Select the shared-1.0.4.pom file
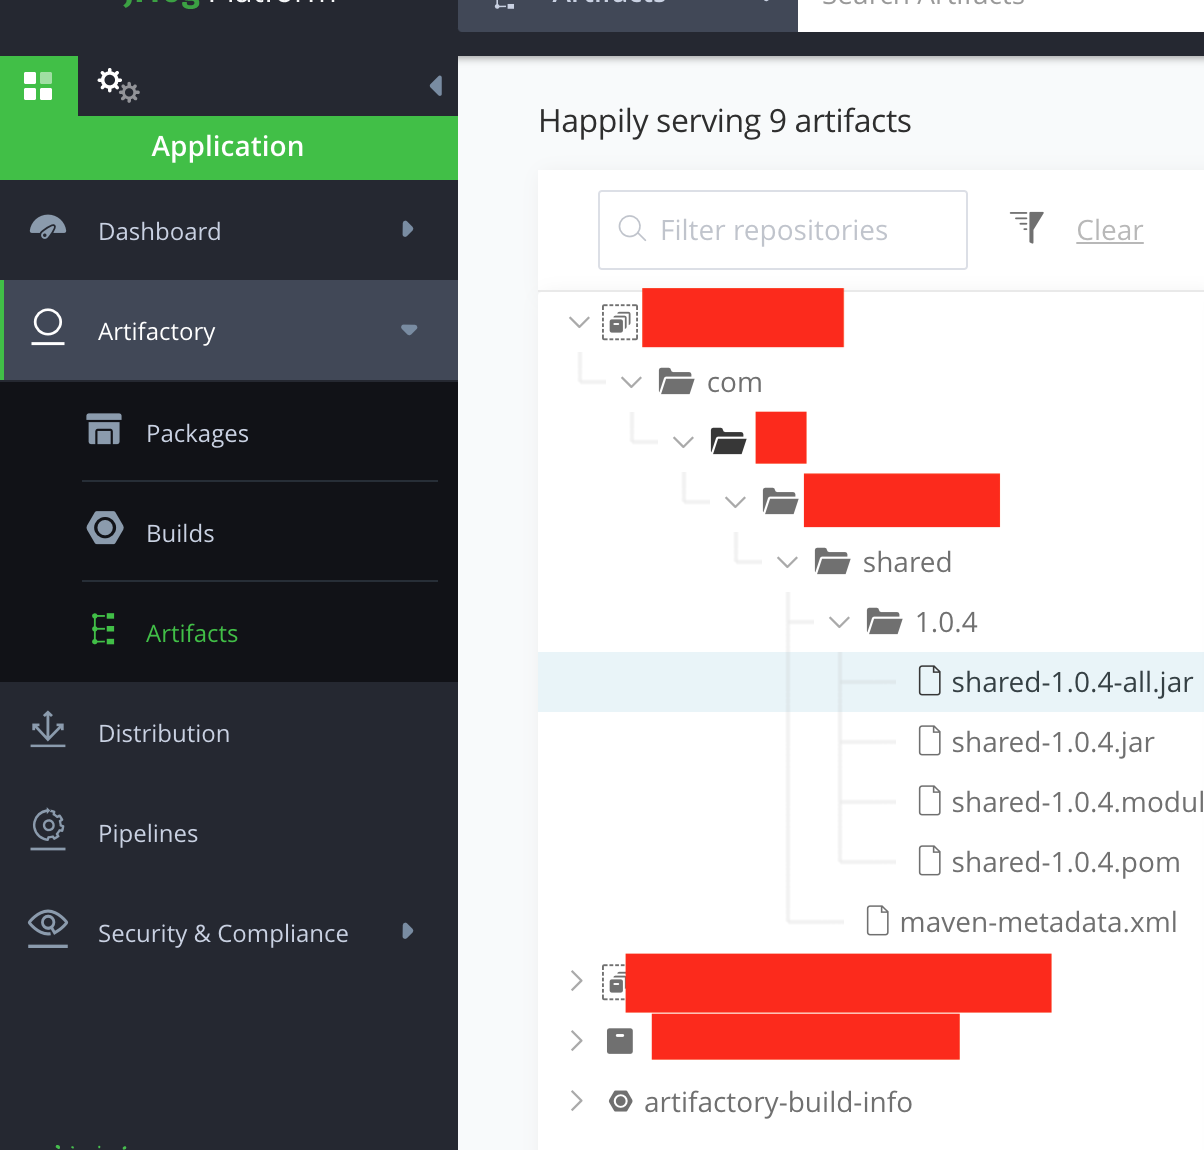Screen dimensions: 1204x1150 coord(1066,862)
